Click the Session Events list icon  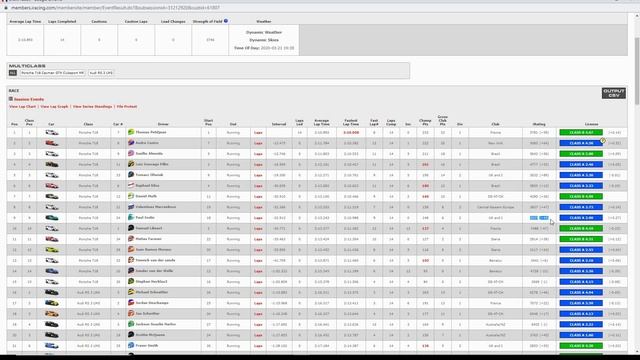[x=11, y=99]
